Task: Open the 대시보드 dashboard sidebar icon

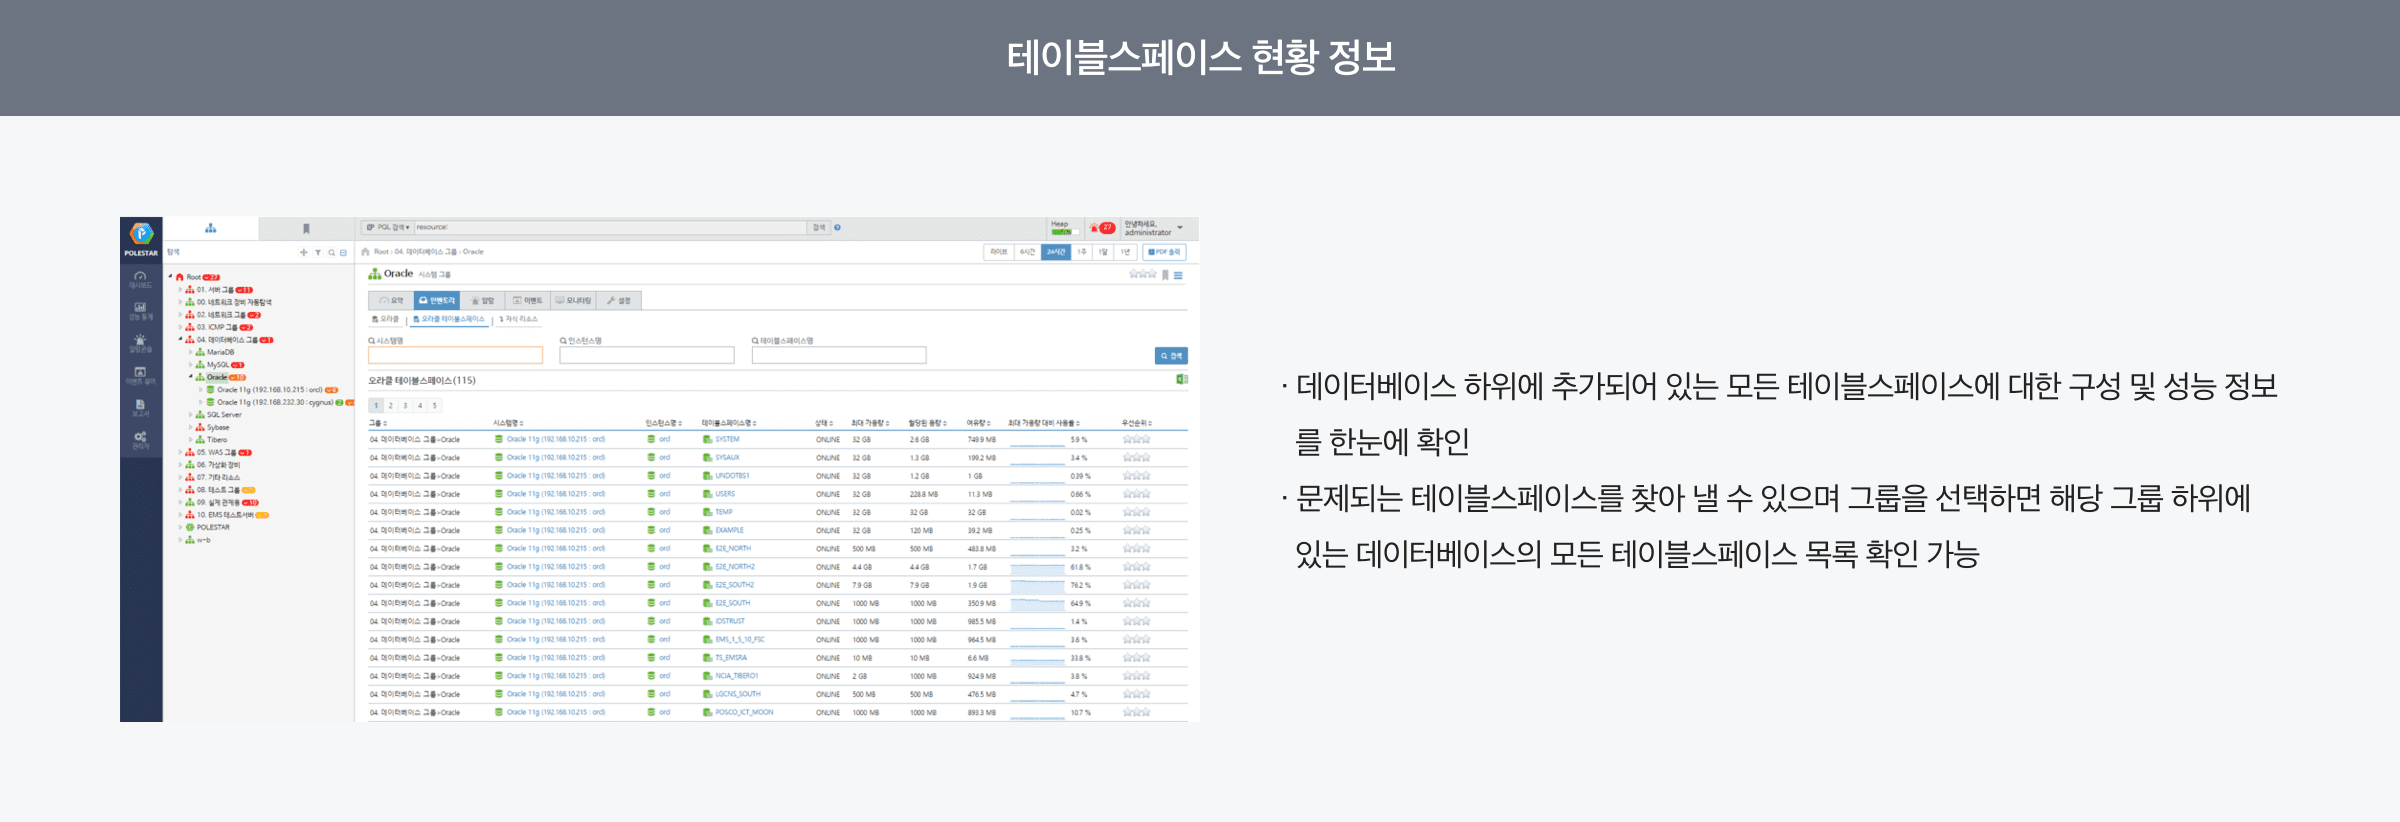Action: pos(140,279)
